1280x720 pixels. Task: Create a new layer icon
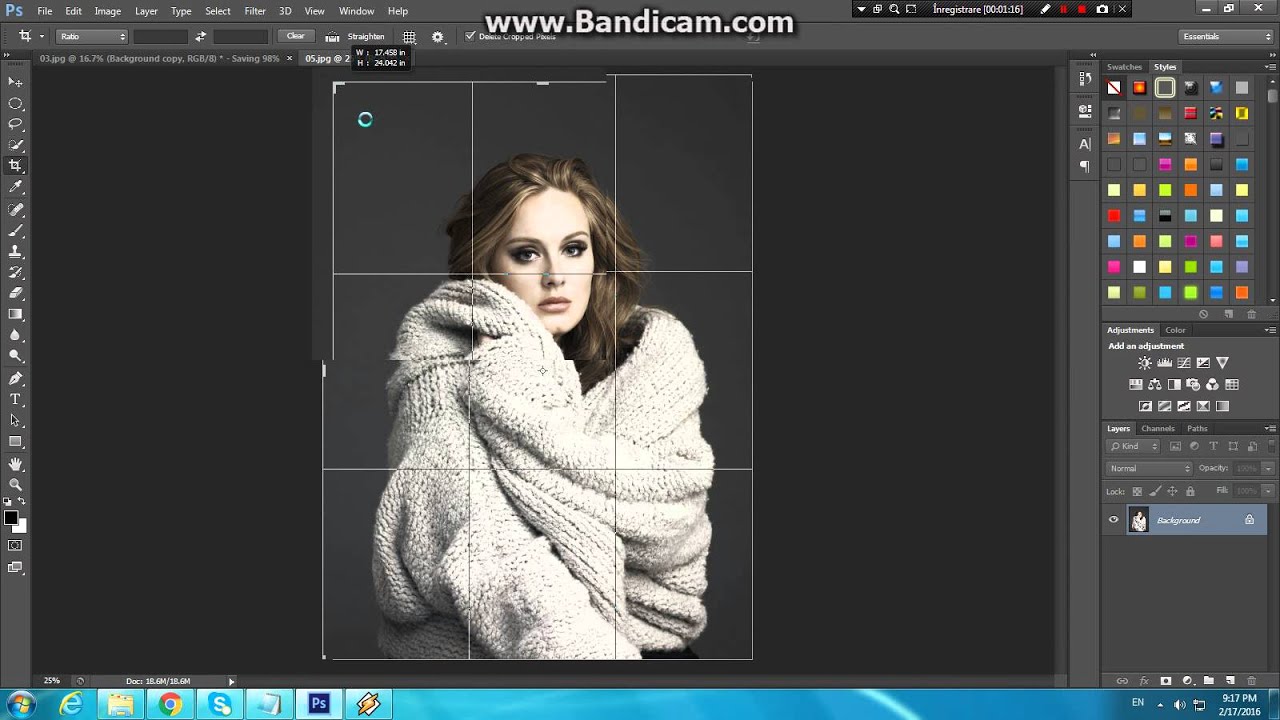(x=1230, y=681)
